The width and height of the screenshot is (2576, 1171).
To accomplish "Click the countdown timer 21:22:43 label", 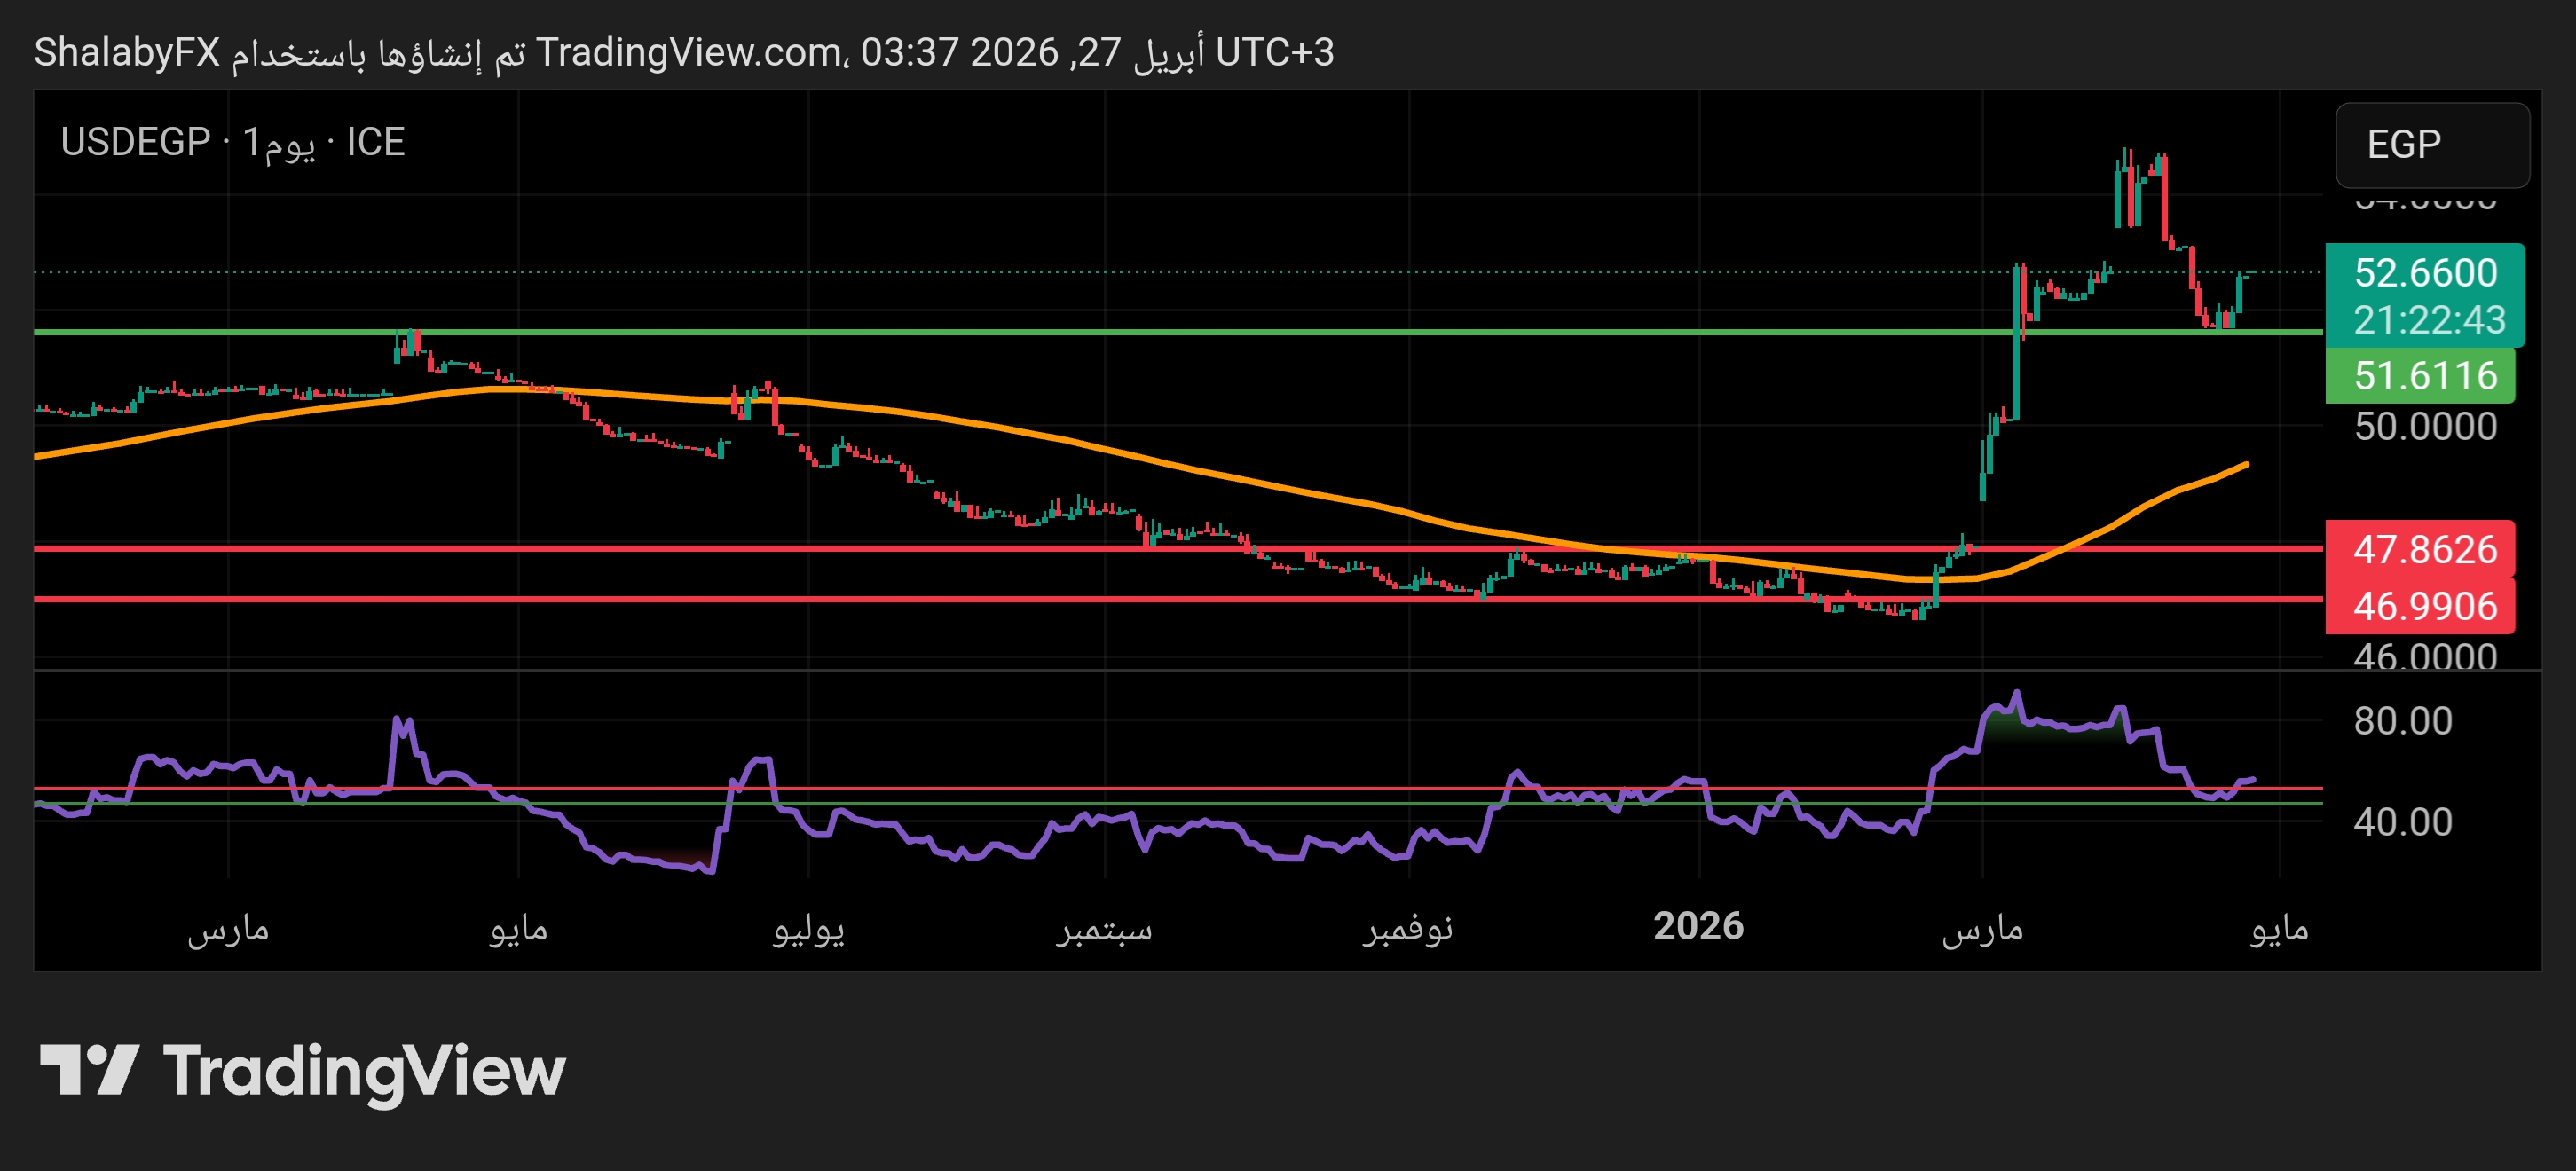I will click(2428, 320).
